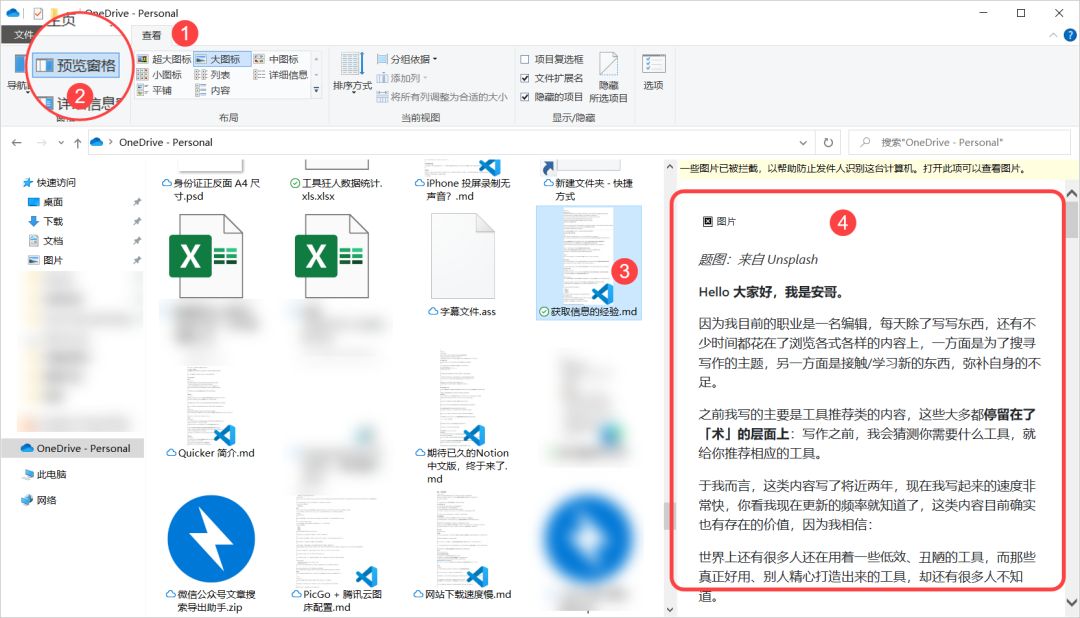Refresh the current folder
This screenshot has height=618, width=1080.
[x=828, y=143]
